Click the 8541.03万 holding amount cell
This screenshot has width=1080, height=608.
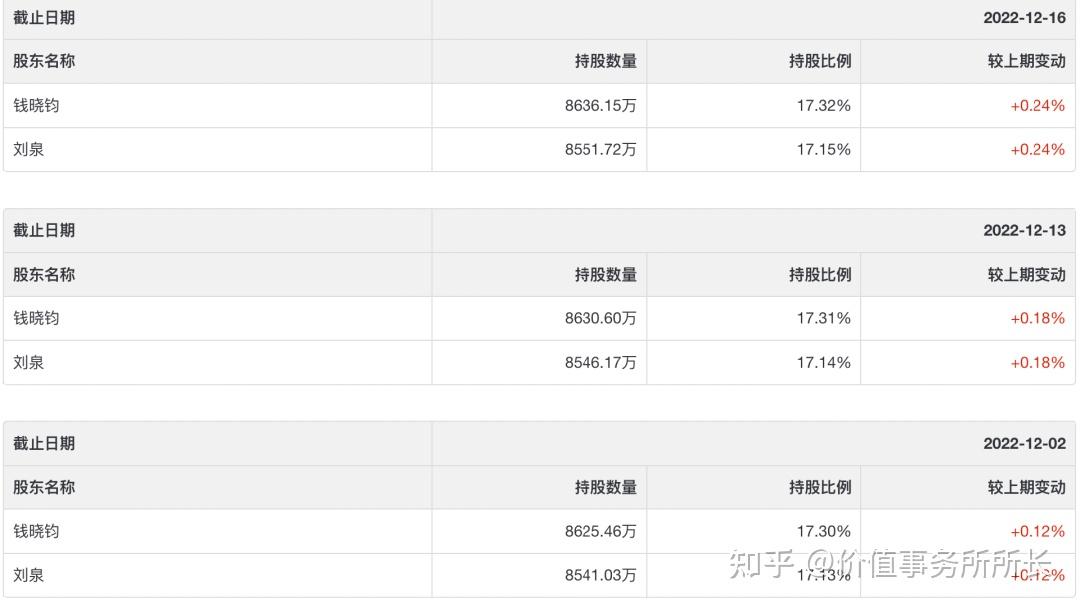tap(600, 575)
